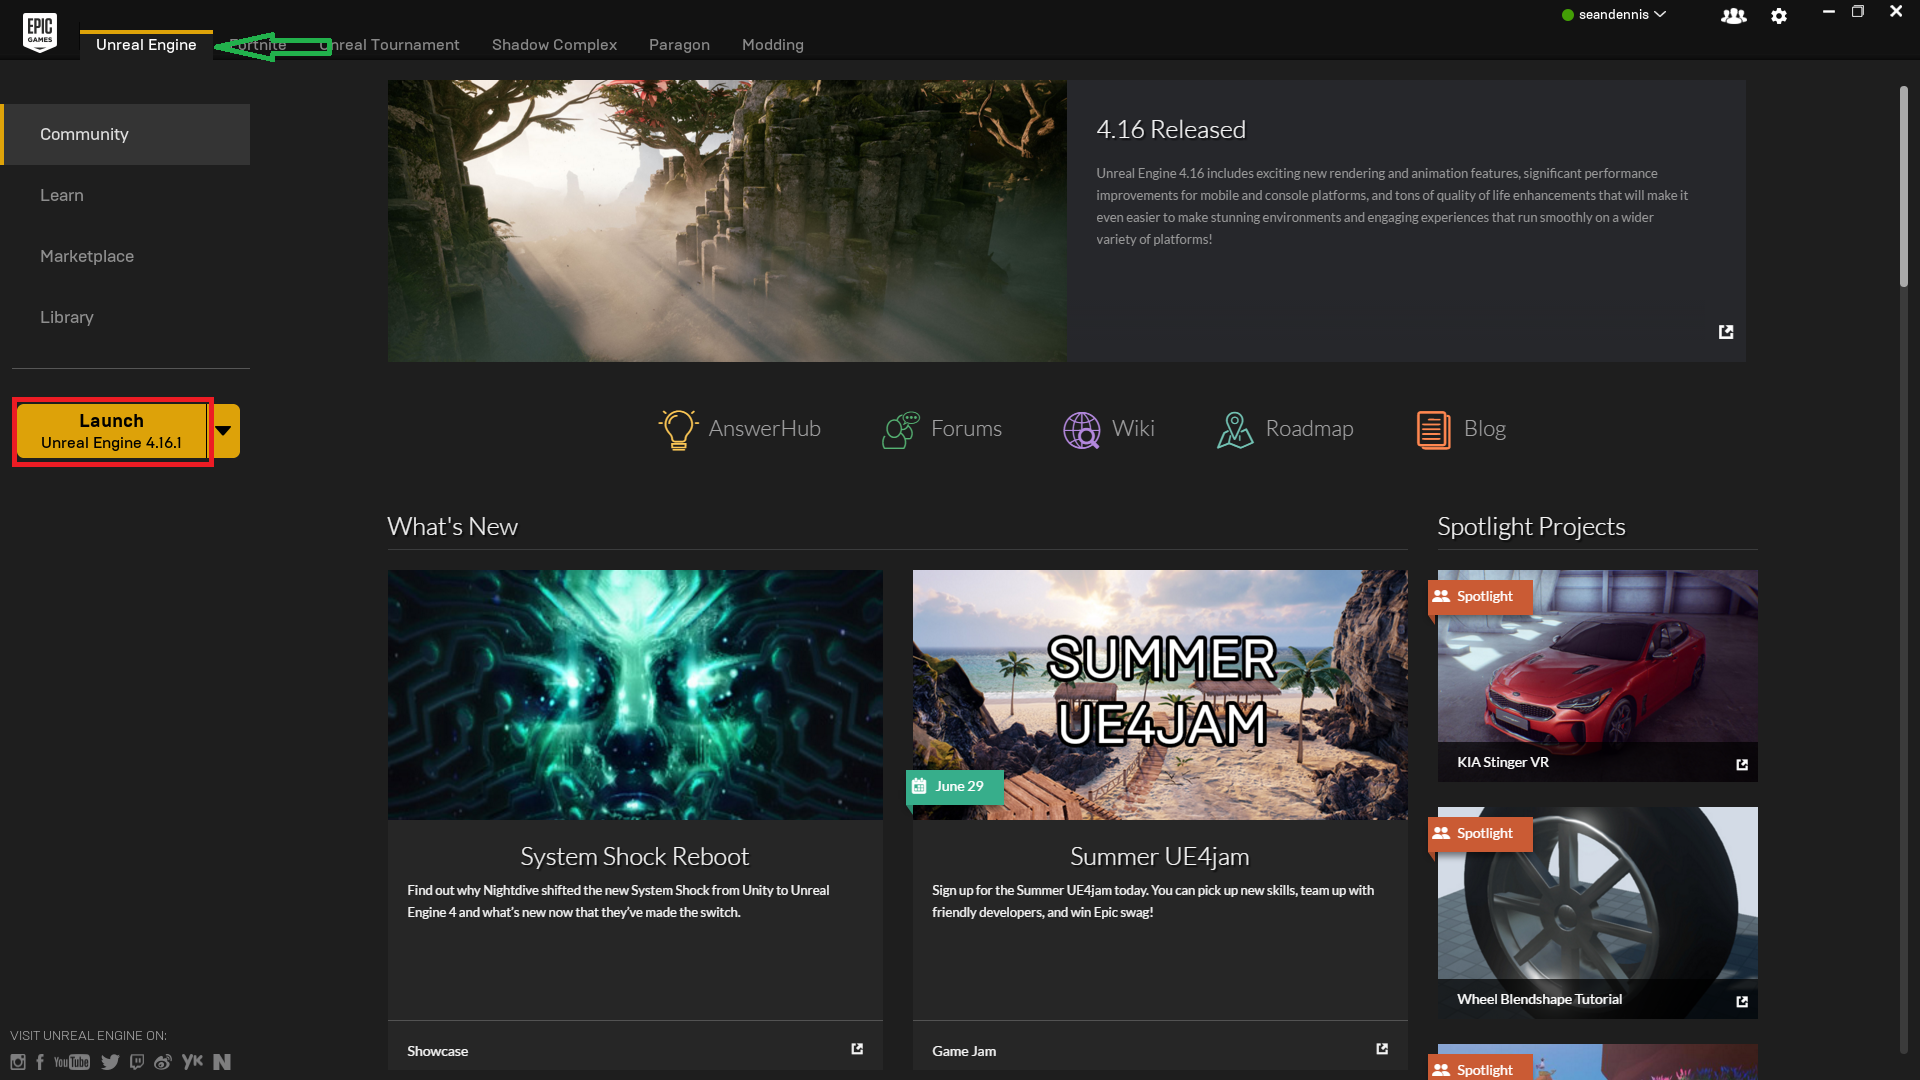Open the Wiki link text
Screen dimensions: 1920x1080
pyautogui.click(x=1133, y=429)
